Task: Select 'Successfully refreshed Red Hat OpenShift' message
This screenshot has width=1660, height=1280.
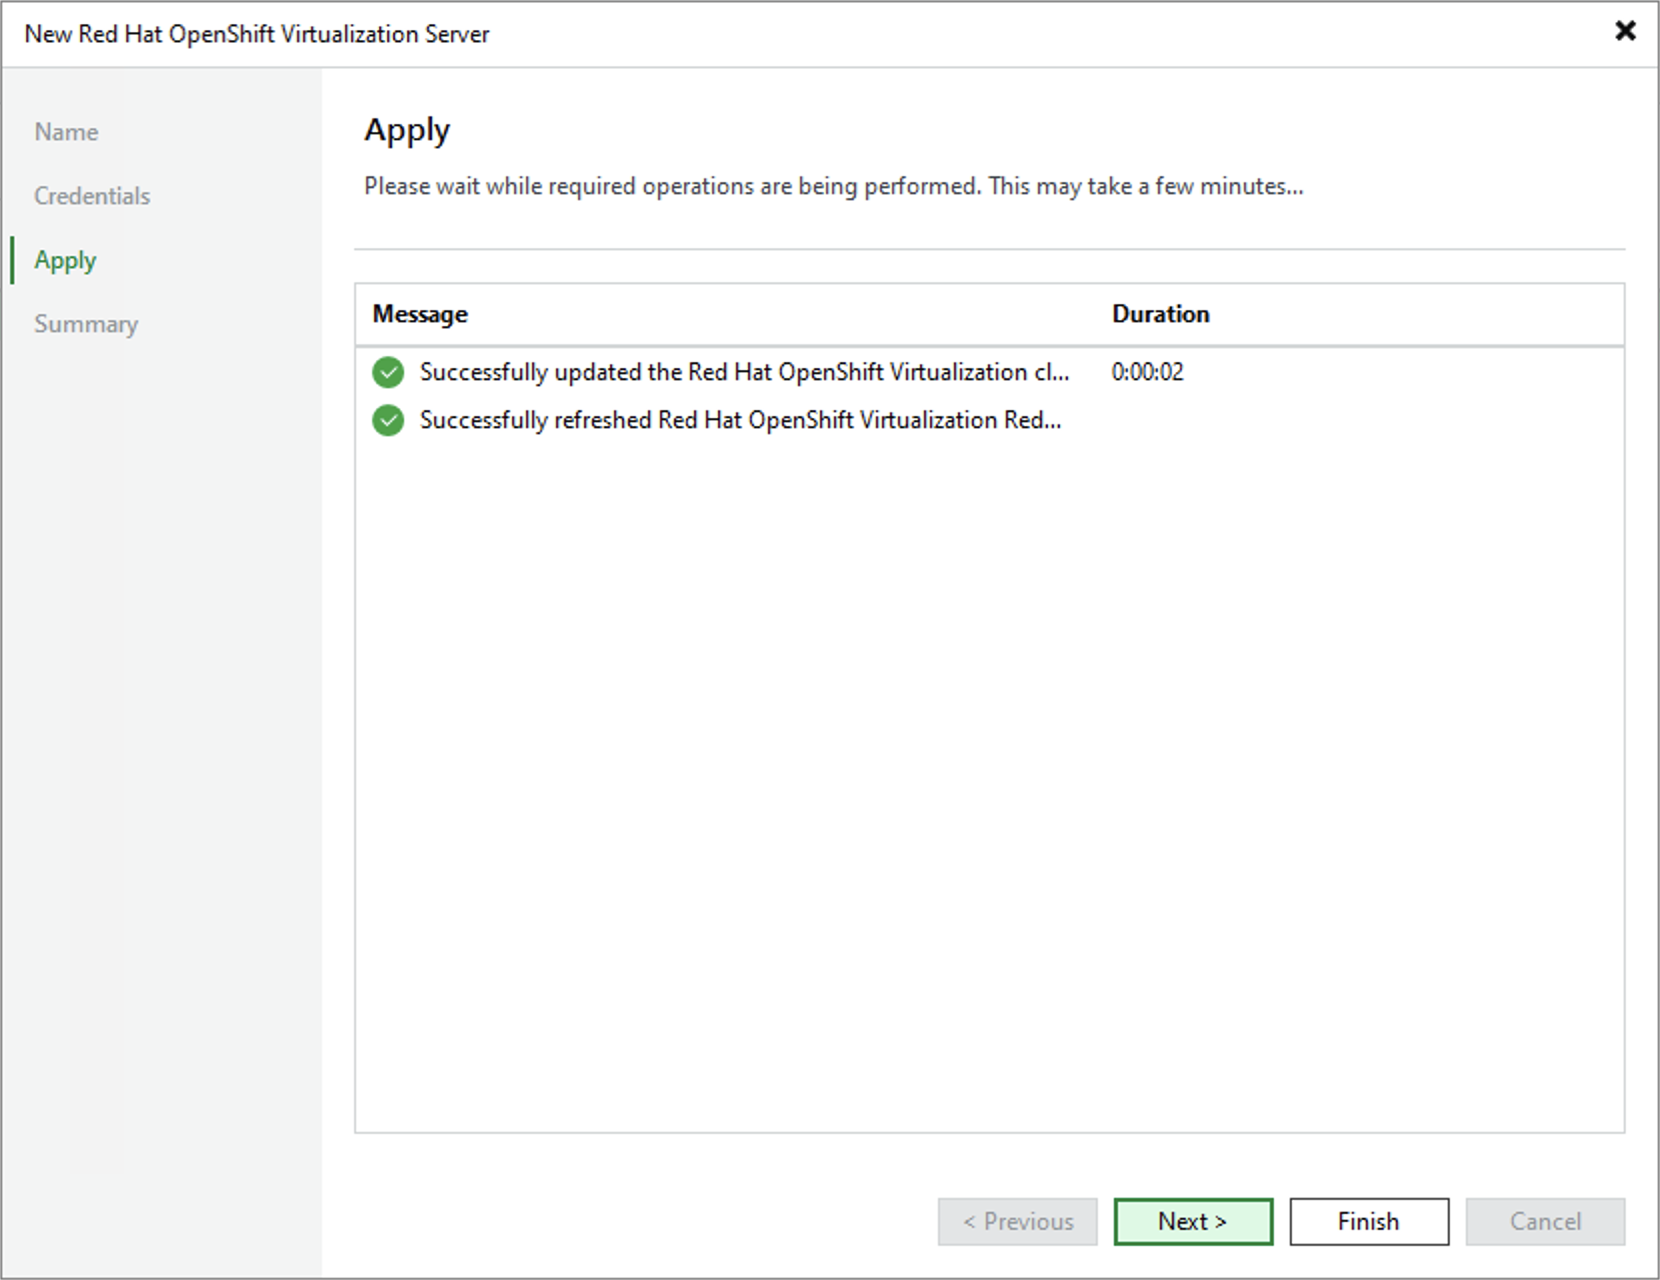Action: [x=740, y=420]
